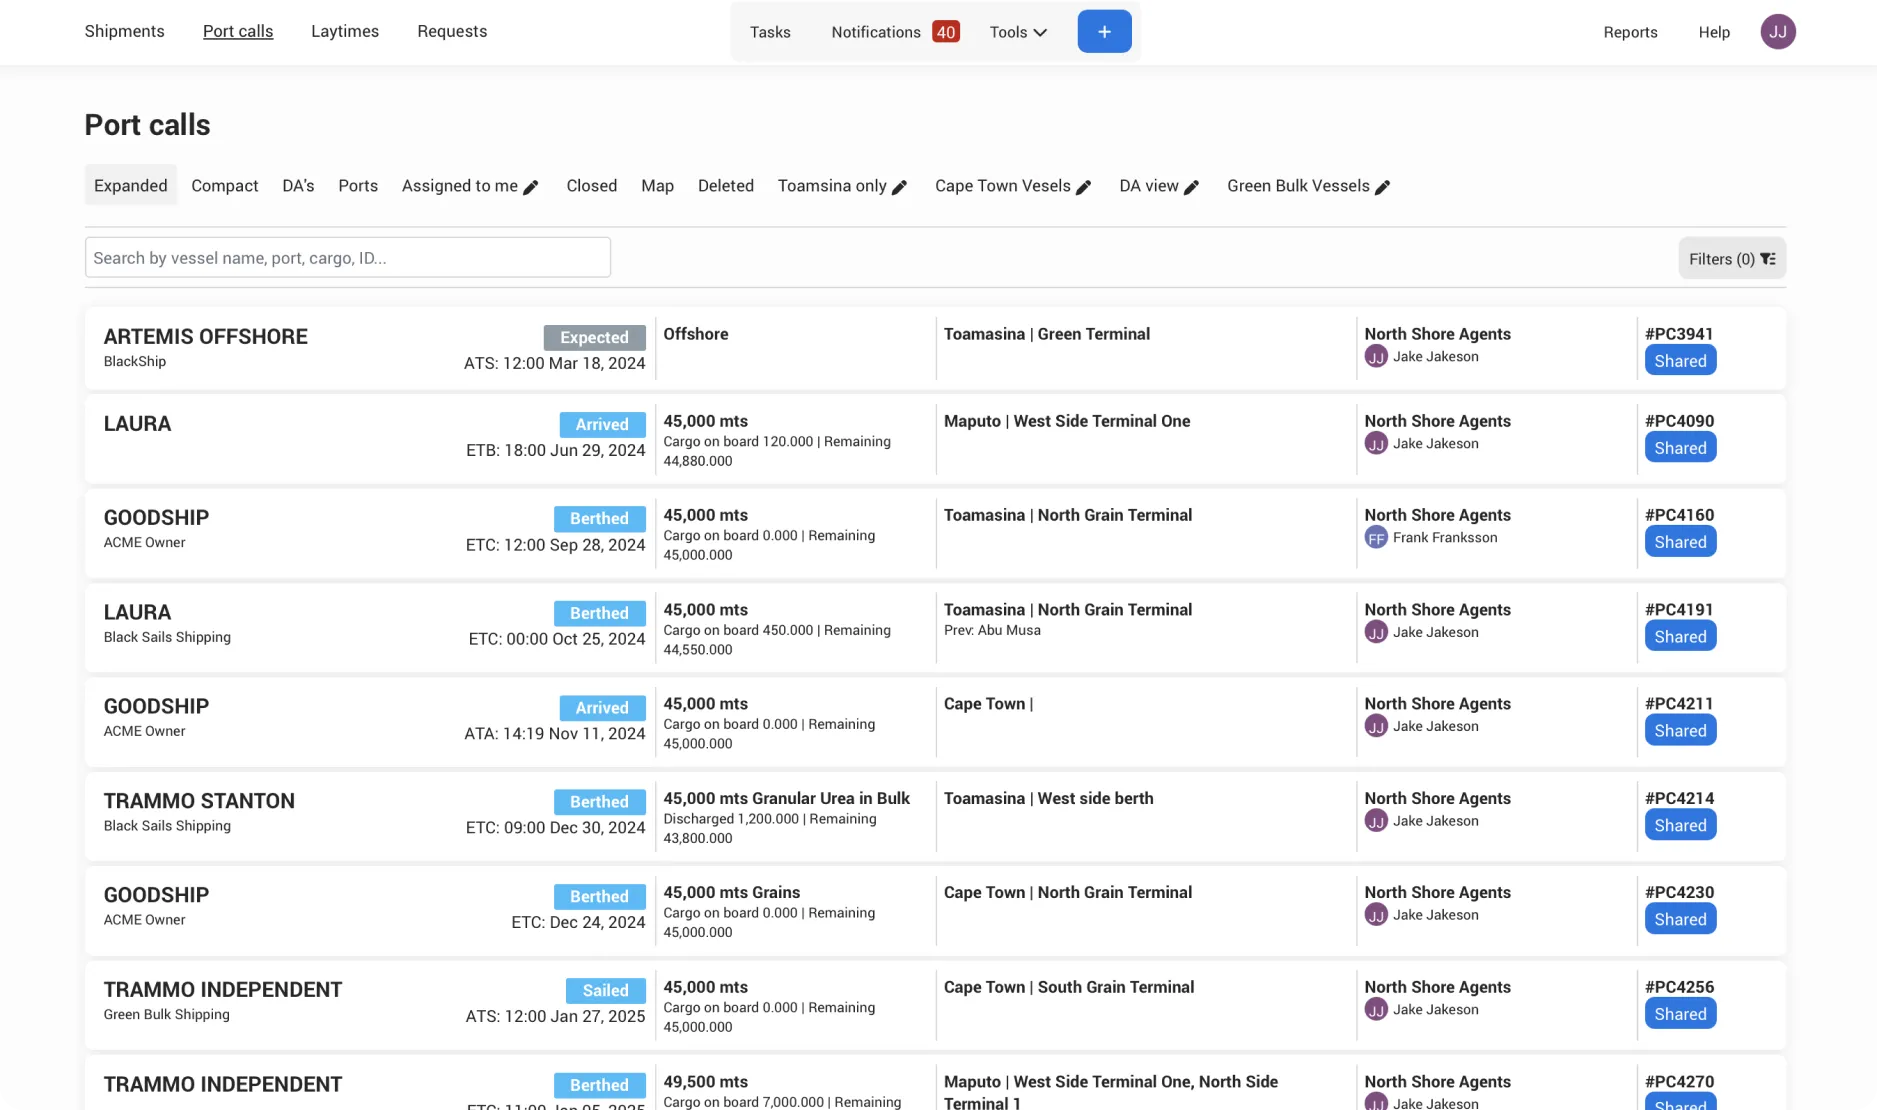Open the Laytimes navigation item
Screen dimensions: 1877x1110
(345, 31)
